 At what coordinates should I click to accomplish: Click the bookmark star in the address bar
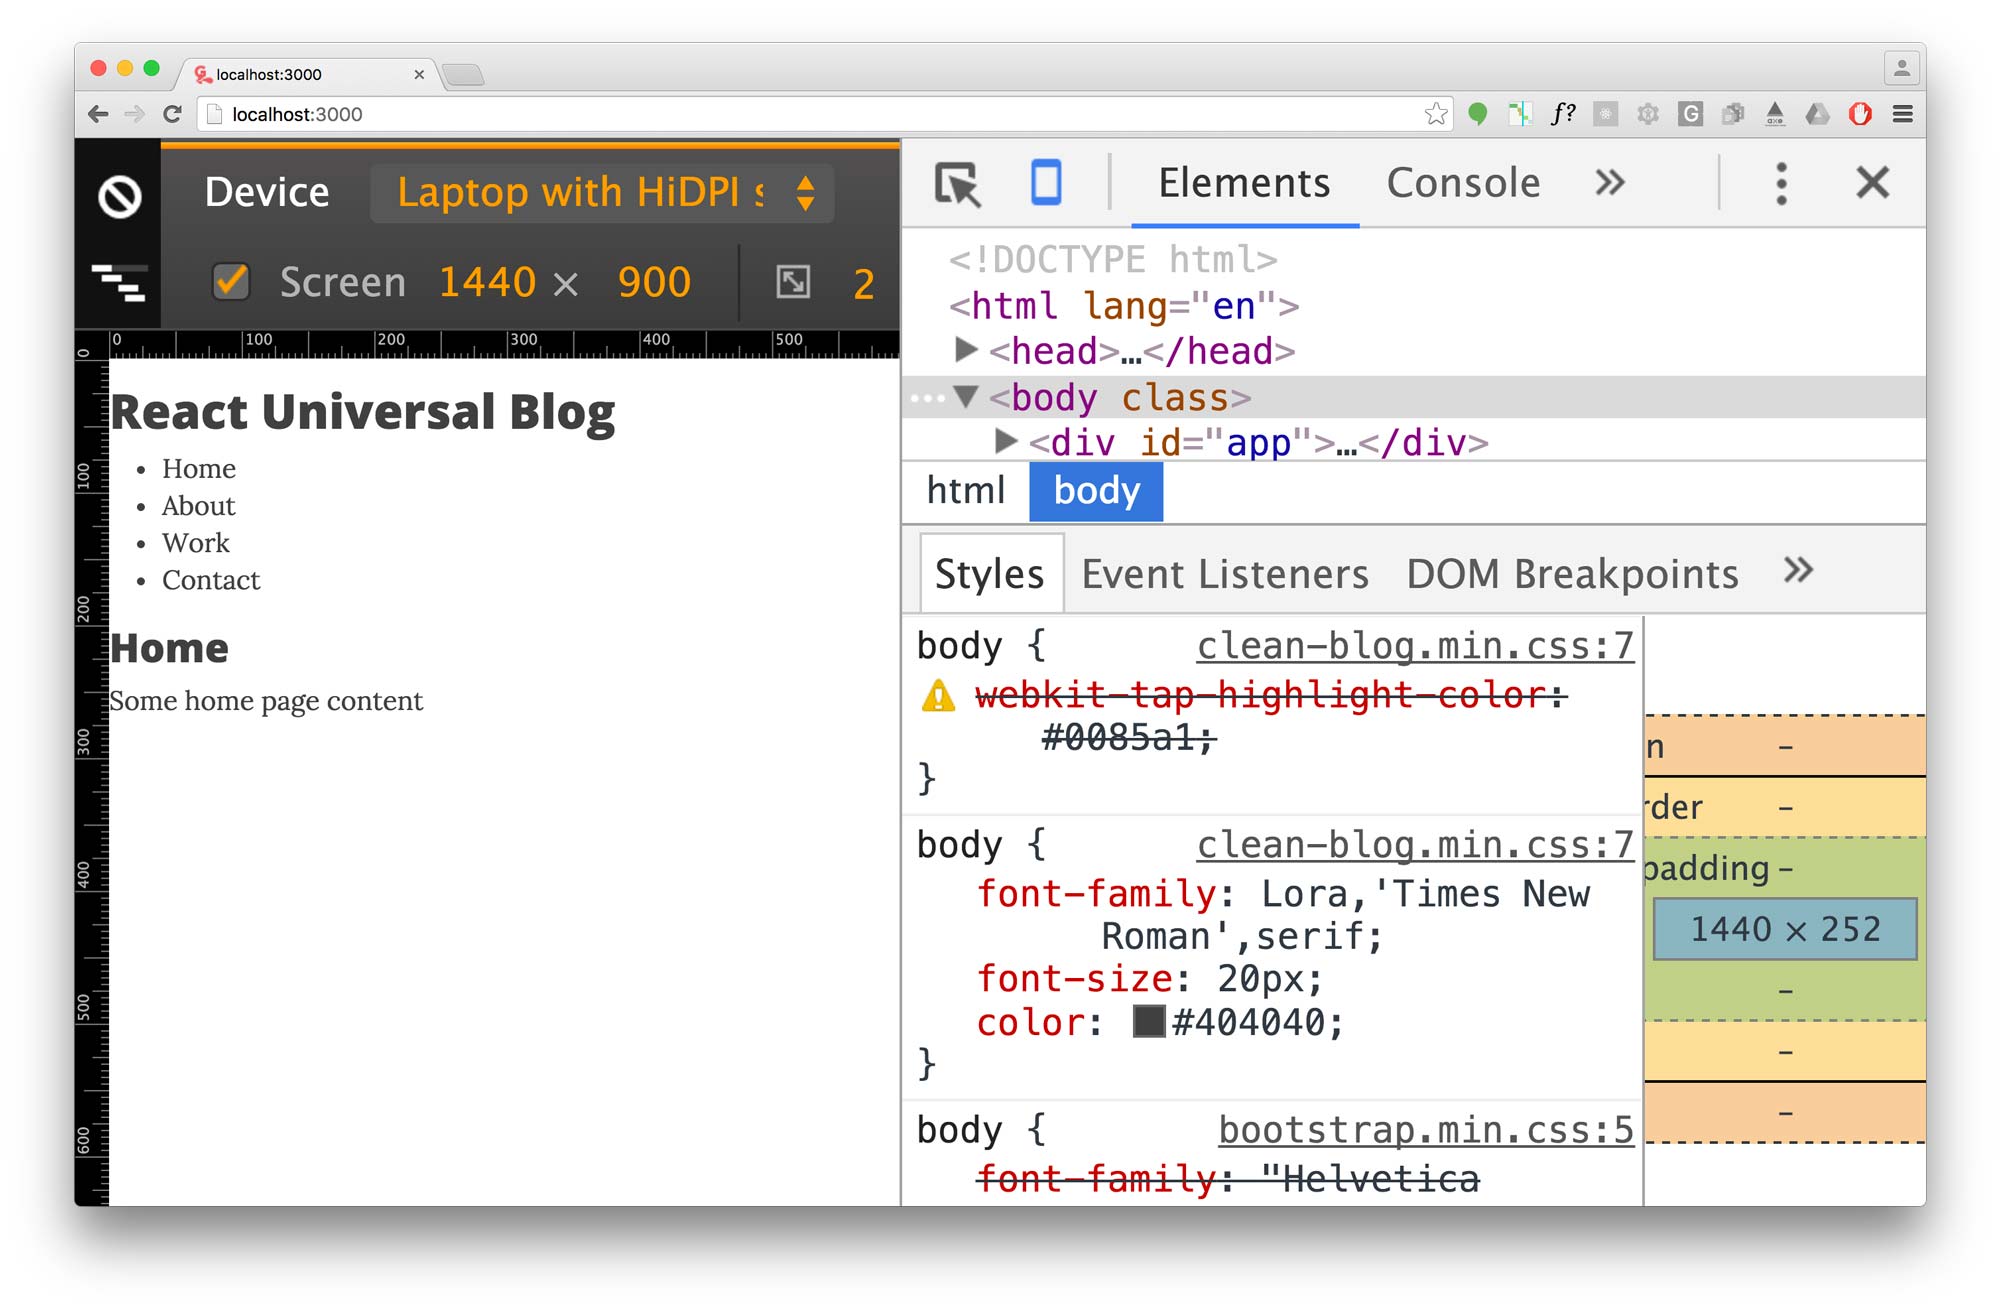pos(1437,114)
